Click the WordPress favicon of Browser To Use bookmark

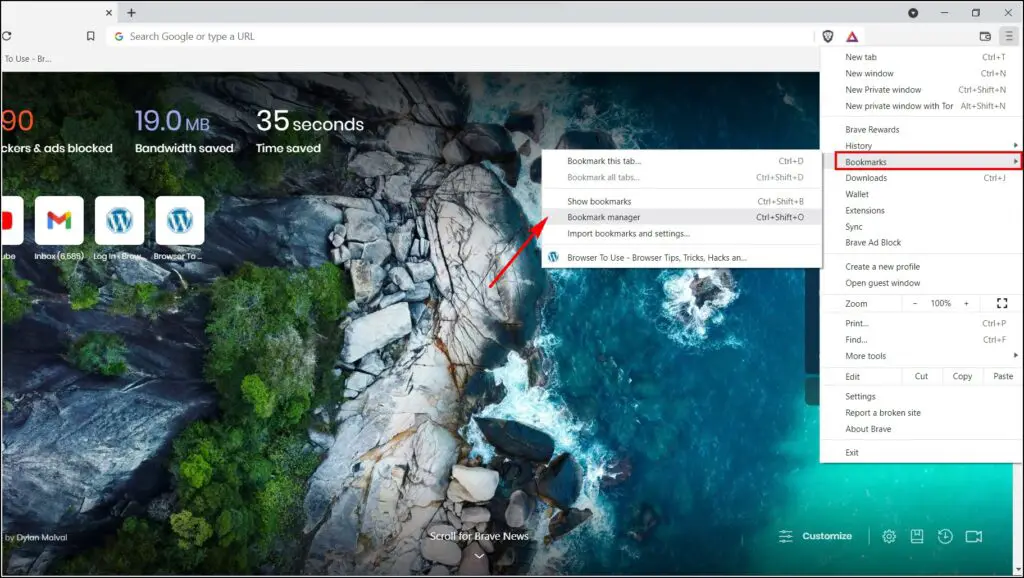(553, 257)
